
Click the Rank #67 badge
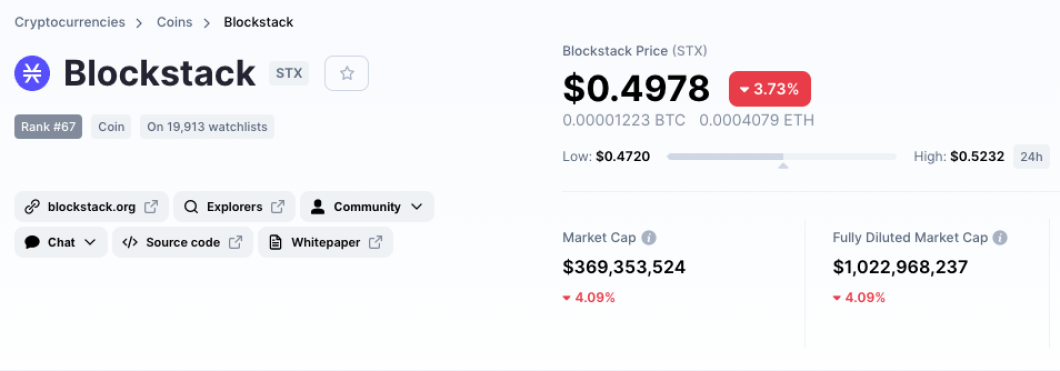[48, 126]
